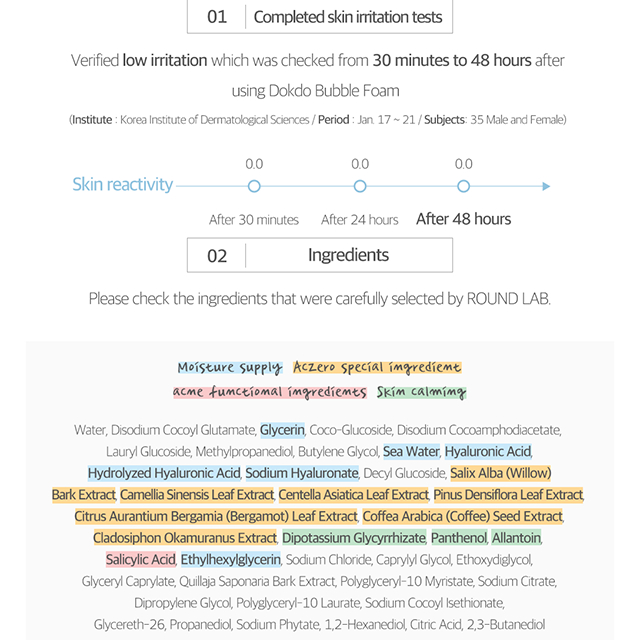
Task: Select the Skin calming legend label
Action: [421, 392]
